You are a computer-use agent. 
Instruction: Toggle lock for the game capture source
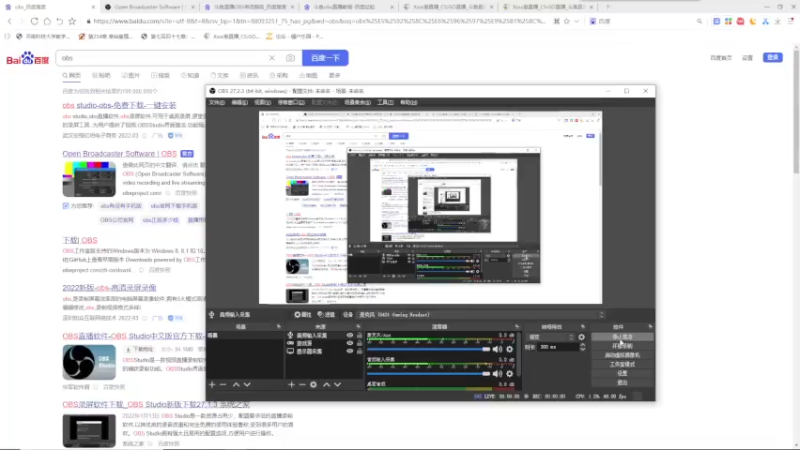click(359, 343)
